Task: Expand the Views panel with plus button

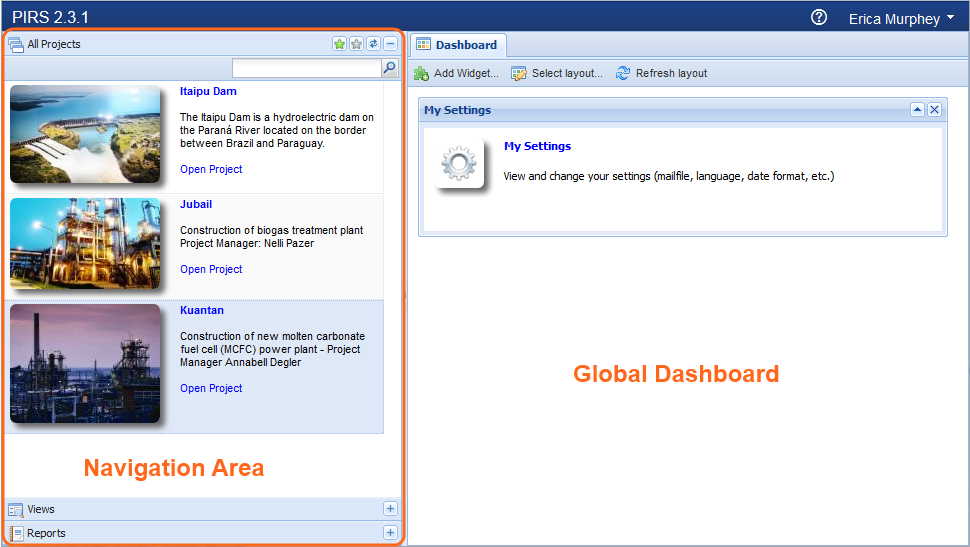Action: point(390,509)
